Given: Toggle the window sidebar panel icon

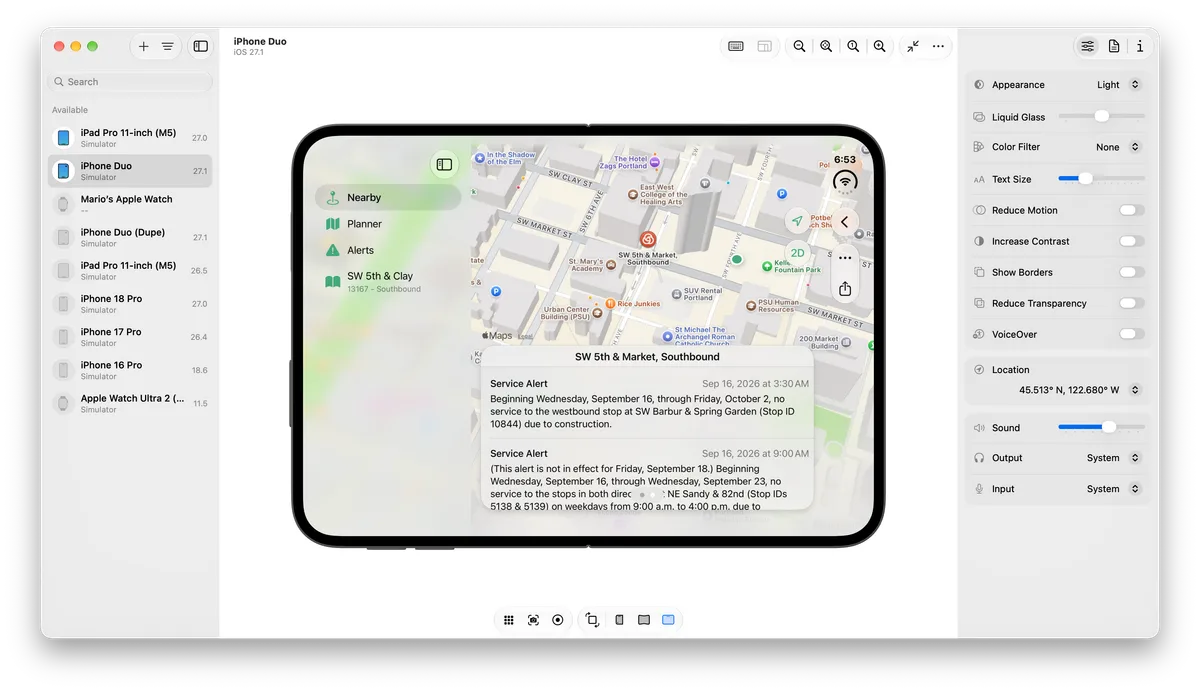Looking at the screenshot, I should (x=201, y=46).
